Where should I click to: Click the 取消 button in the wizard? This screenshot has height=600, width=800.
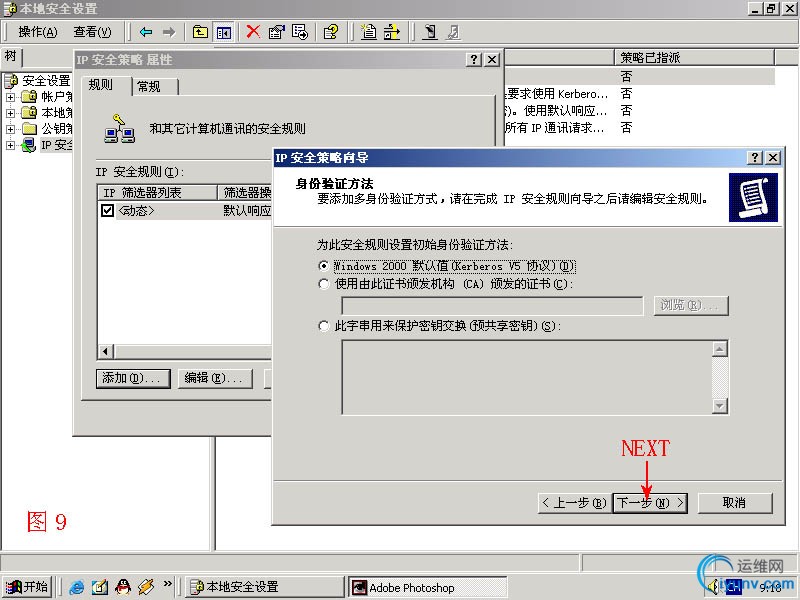click(735, 503)
